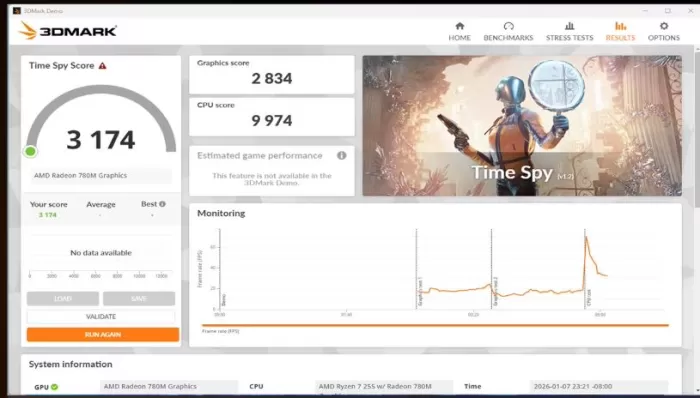The image size is (700, 398).
Task: Click the overall Time Spy score 3 174
Action: pos(101,140)
